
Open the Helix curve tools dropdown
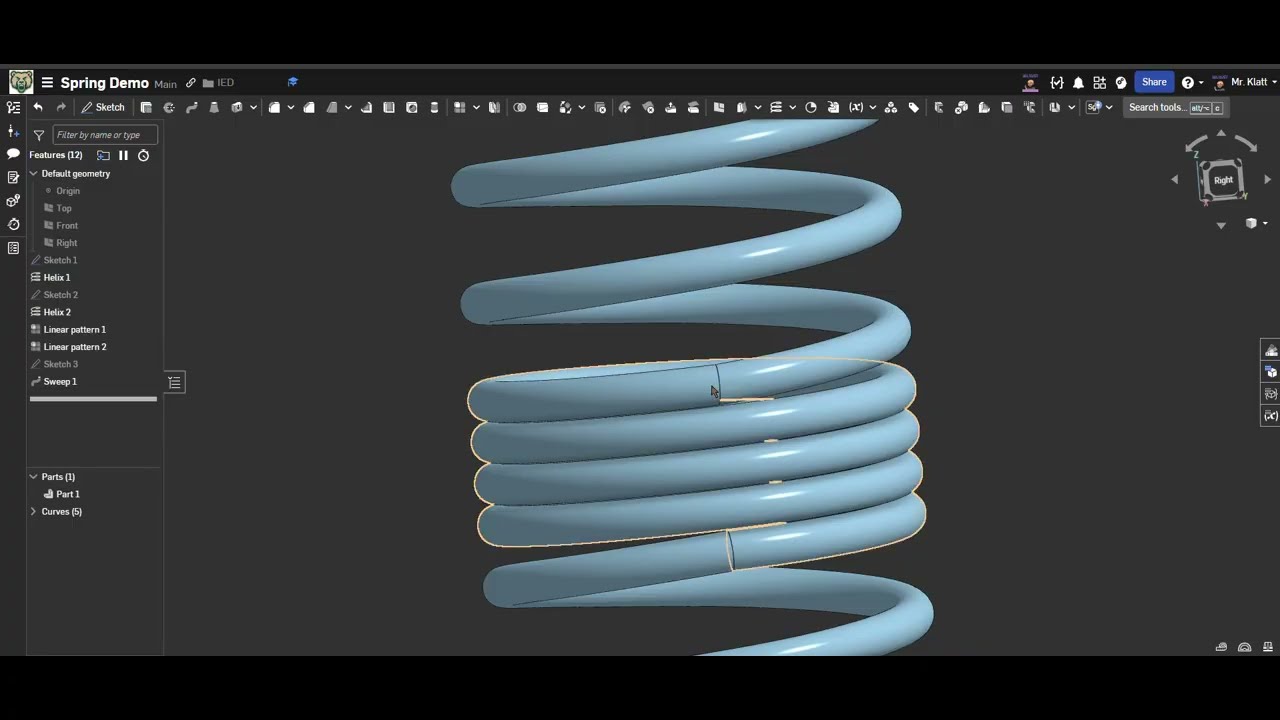[x=792, y=107]
